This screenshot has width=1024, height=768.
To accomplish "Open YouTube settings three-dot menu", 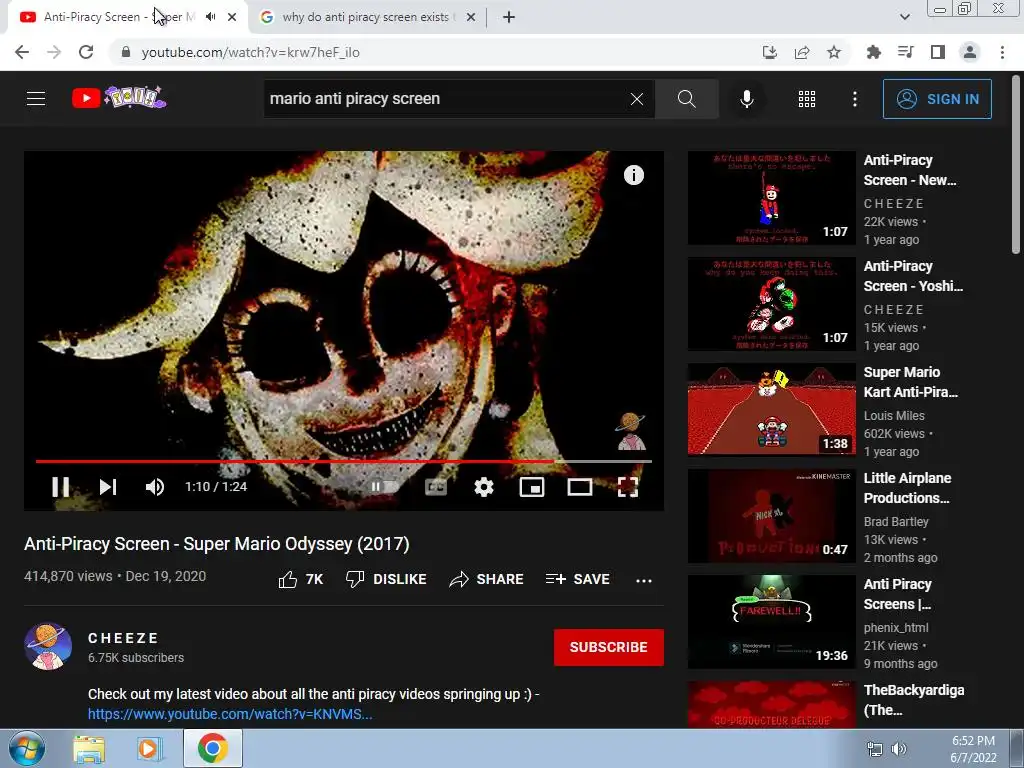I will pos(855,99).
